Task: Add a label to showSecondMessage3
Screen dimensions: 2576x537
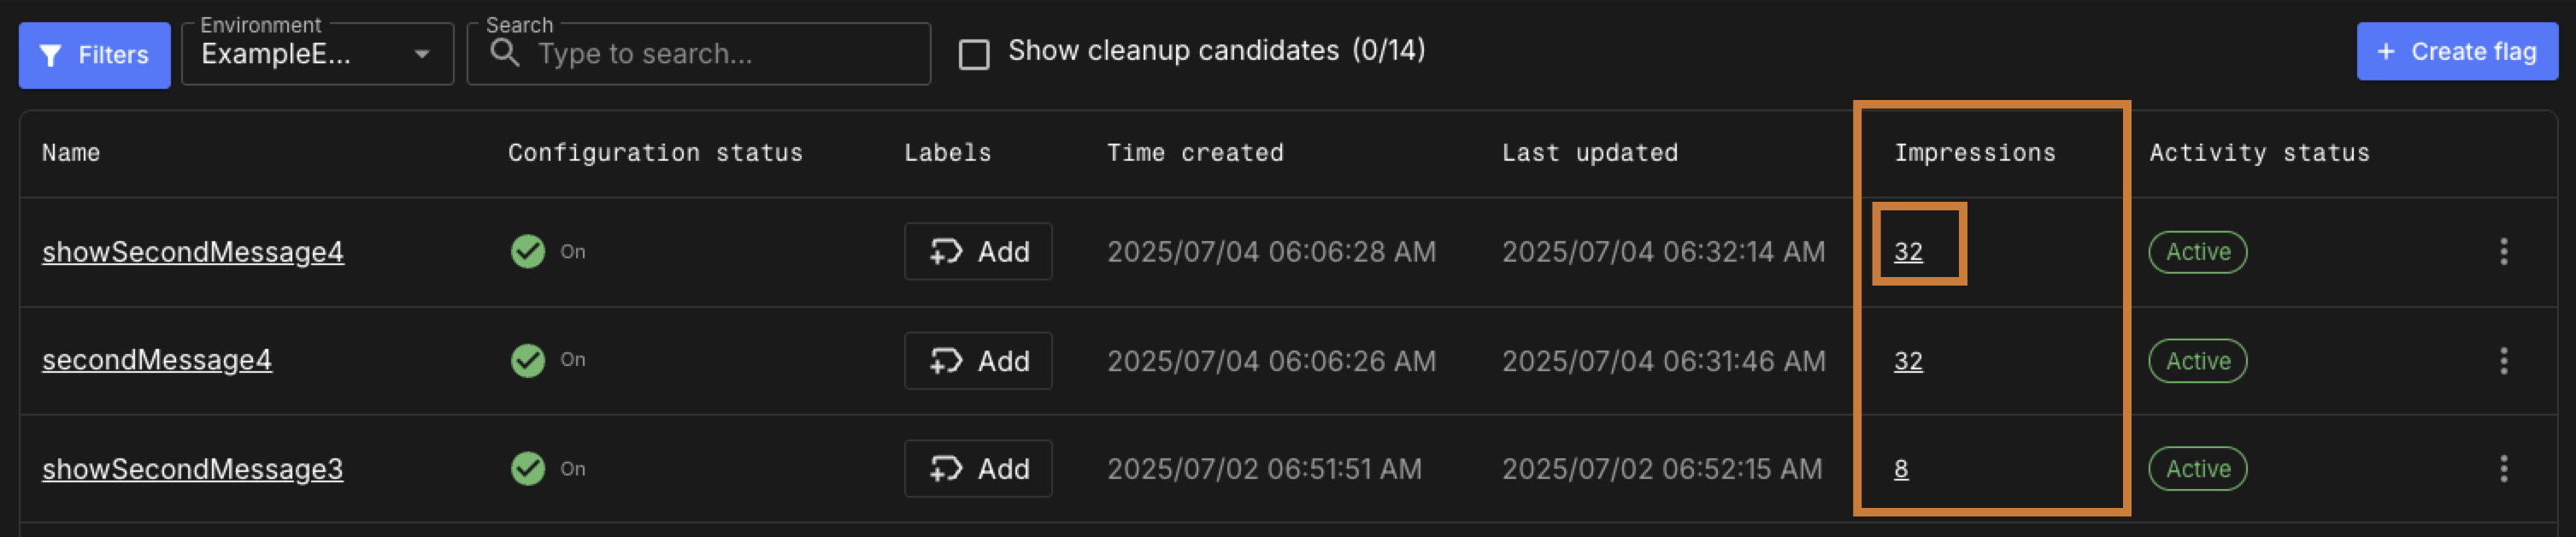Action: coord(977,469)
